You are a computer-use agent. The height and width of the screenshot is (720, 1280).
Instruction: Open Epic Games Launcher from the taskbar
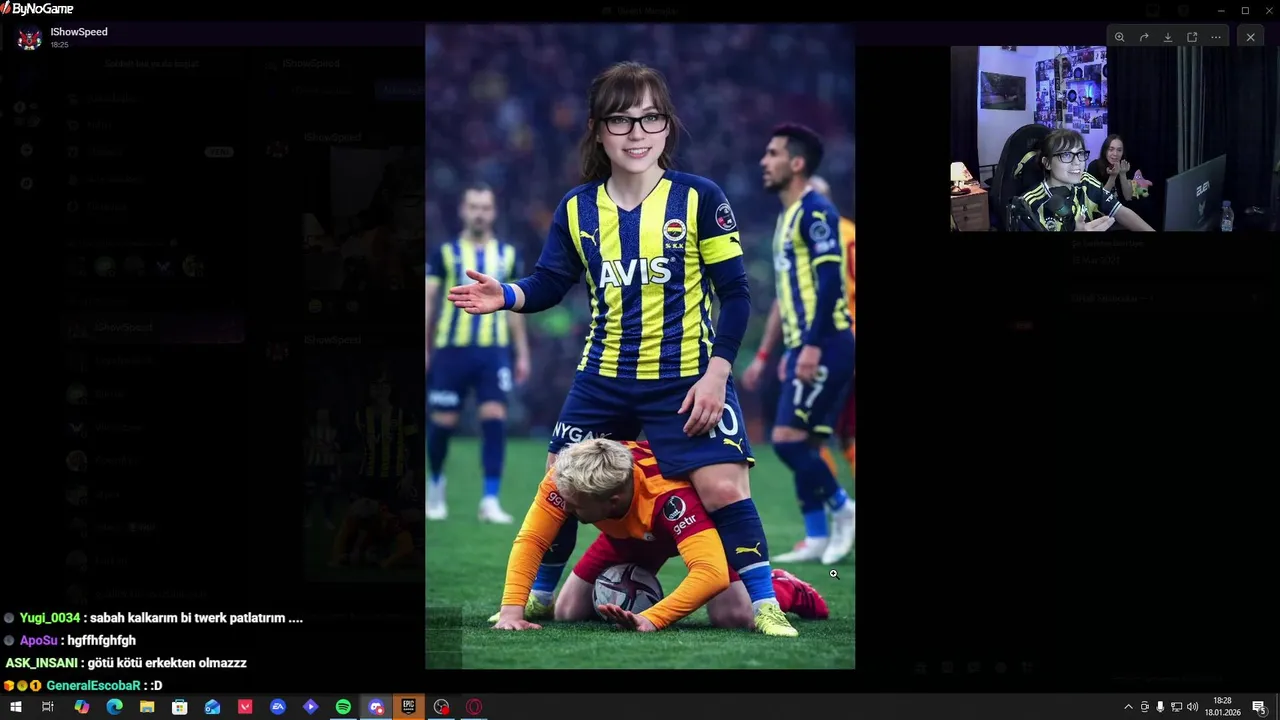tap(408, 707)
